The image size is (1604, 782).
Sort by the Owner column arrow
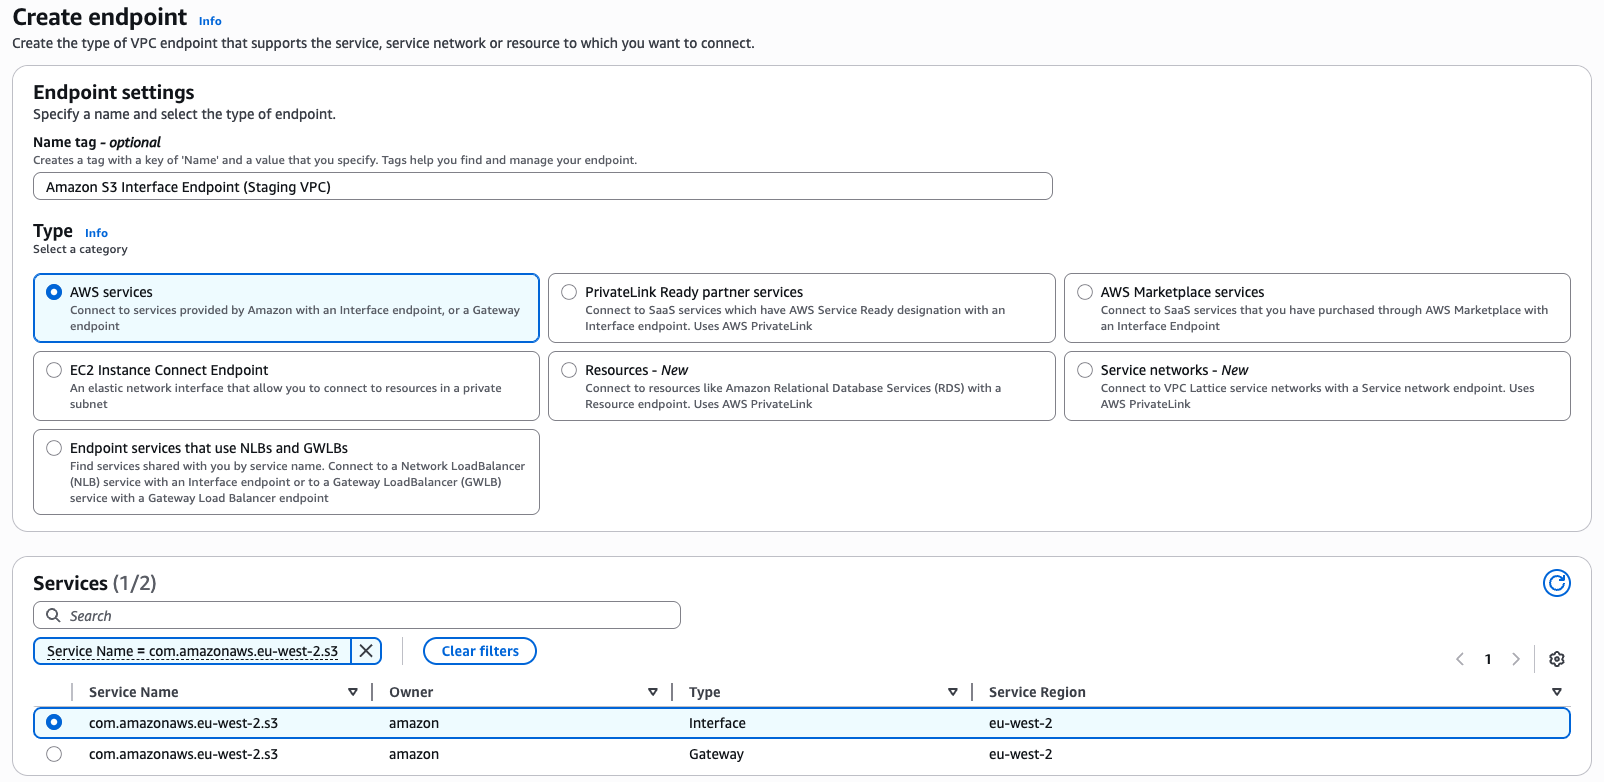[652, 692]
